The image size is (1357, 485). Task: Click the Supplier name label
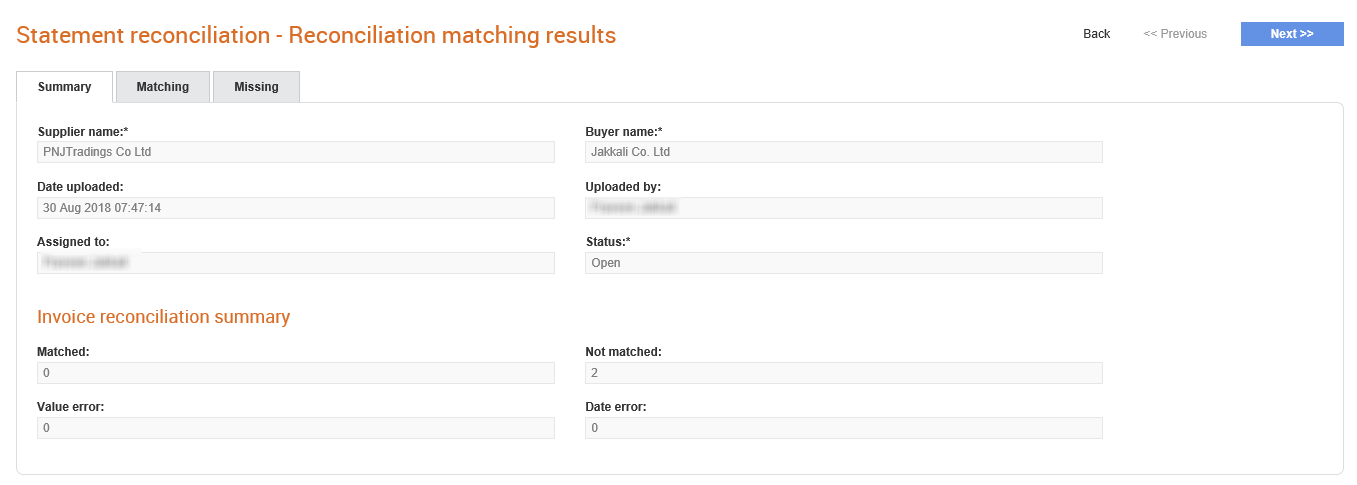pos(83,132)
